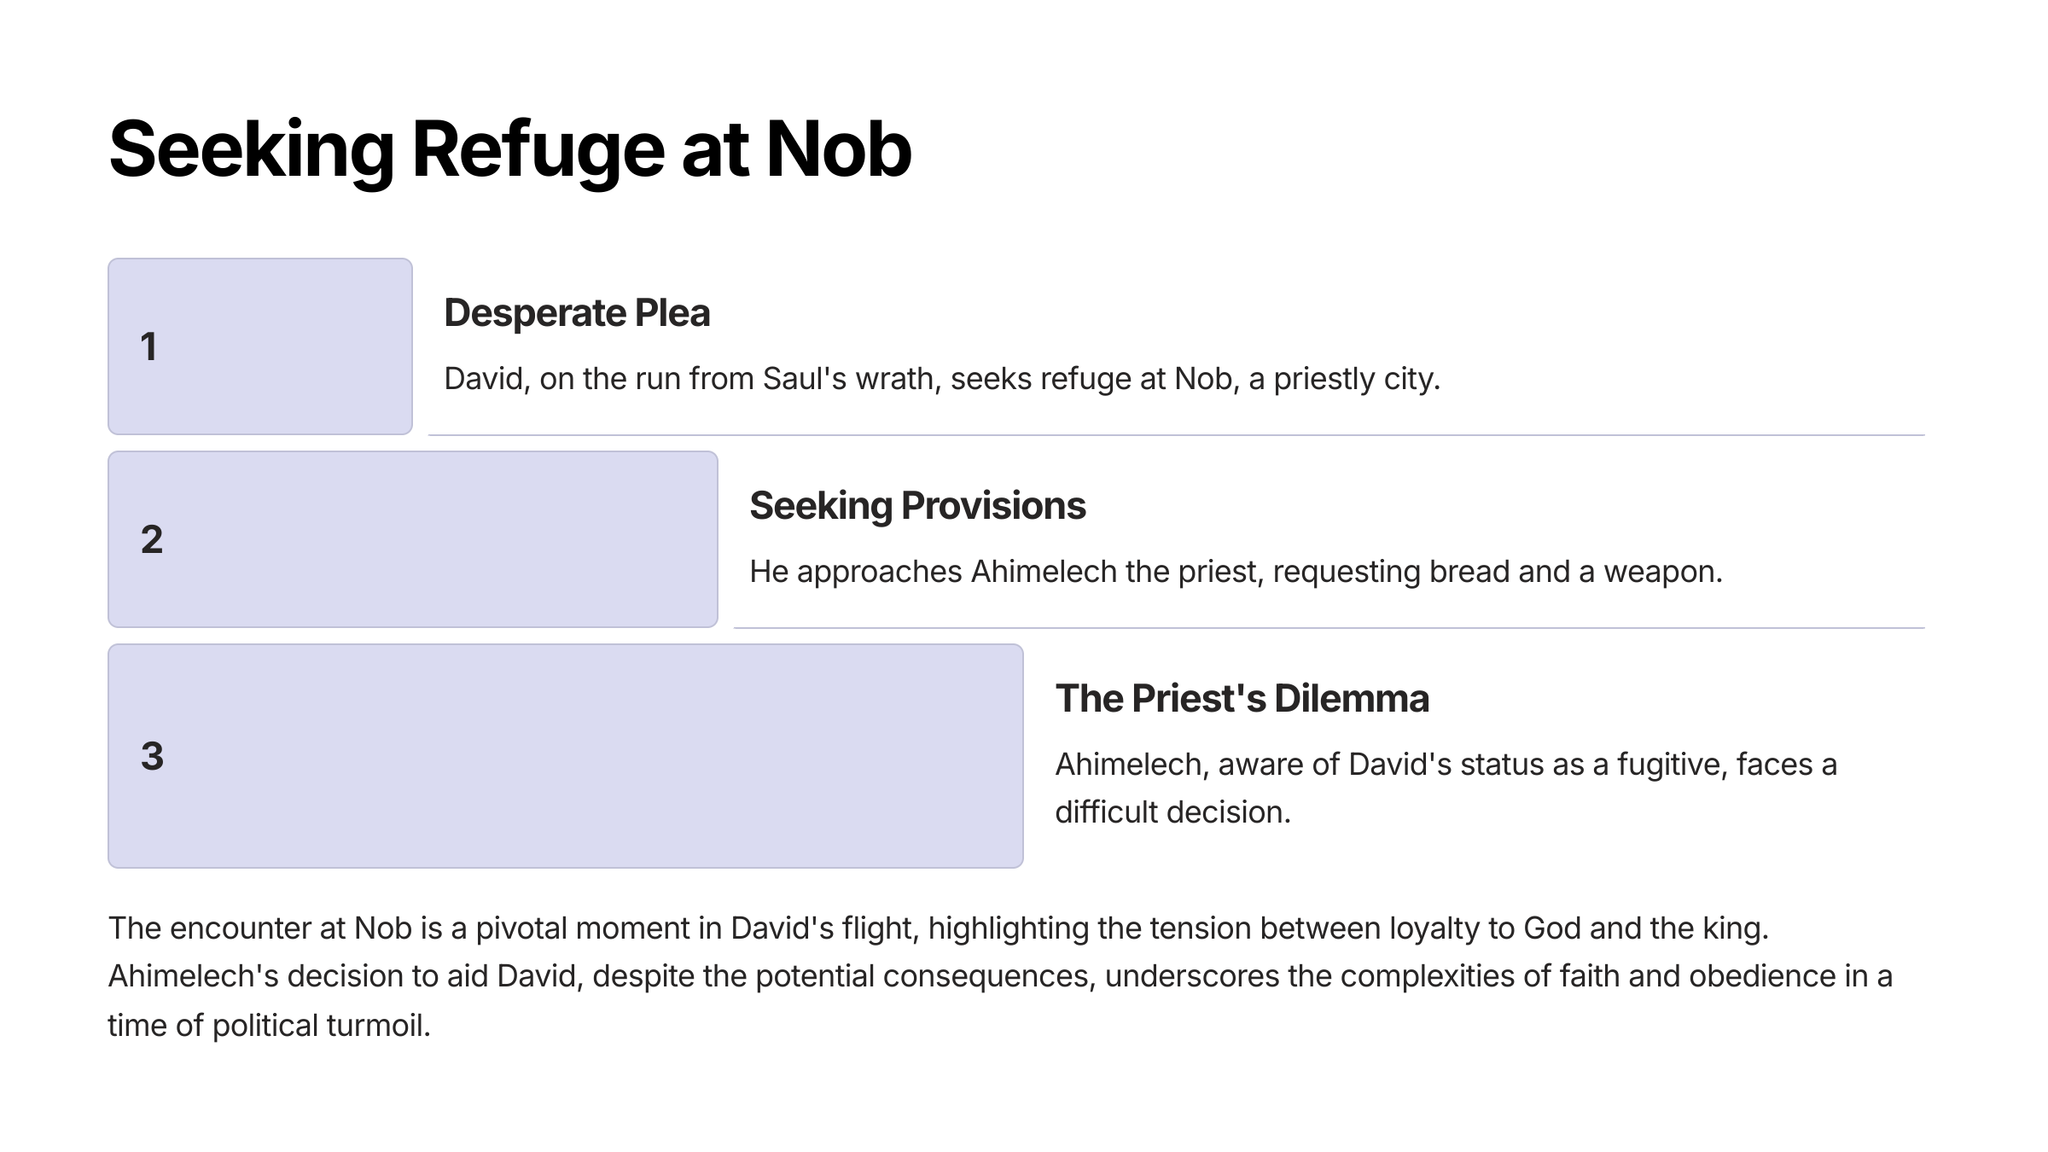
Task: Click the closing paragraph about the encounter
Action: coord(1000,976)
